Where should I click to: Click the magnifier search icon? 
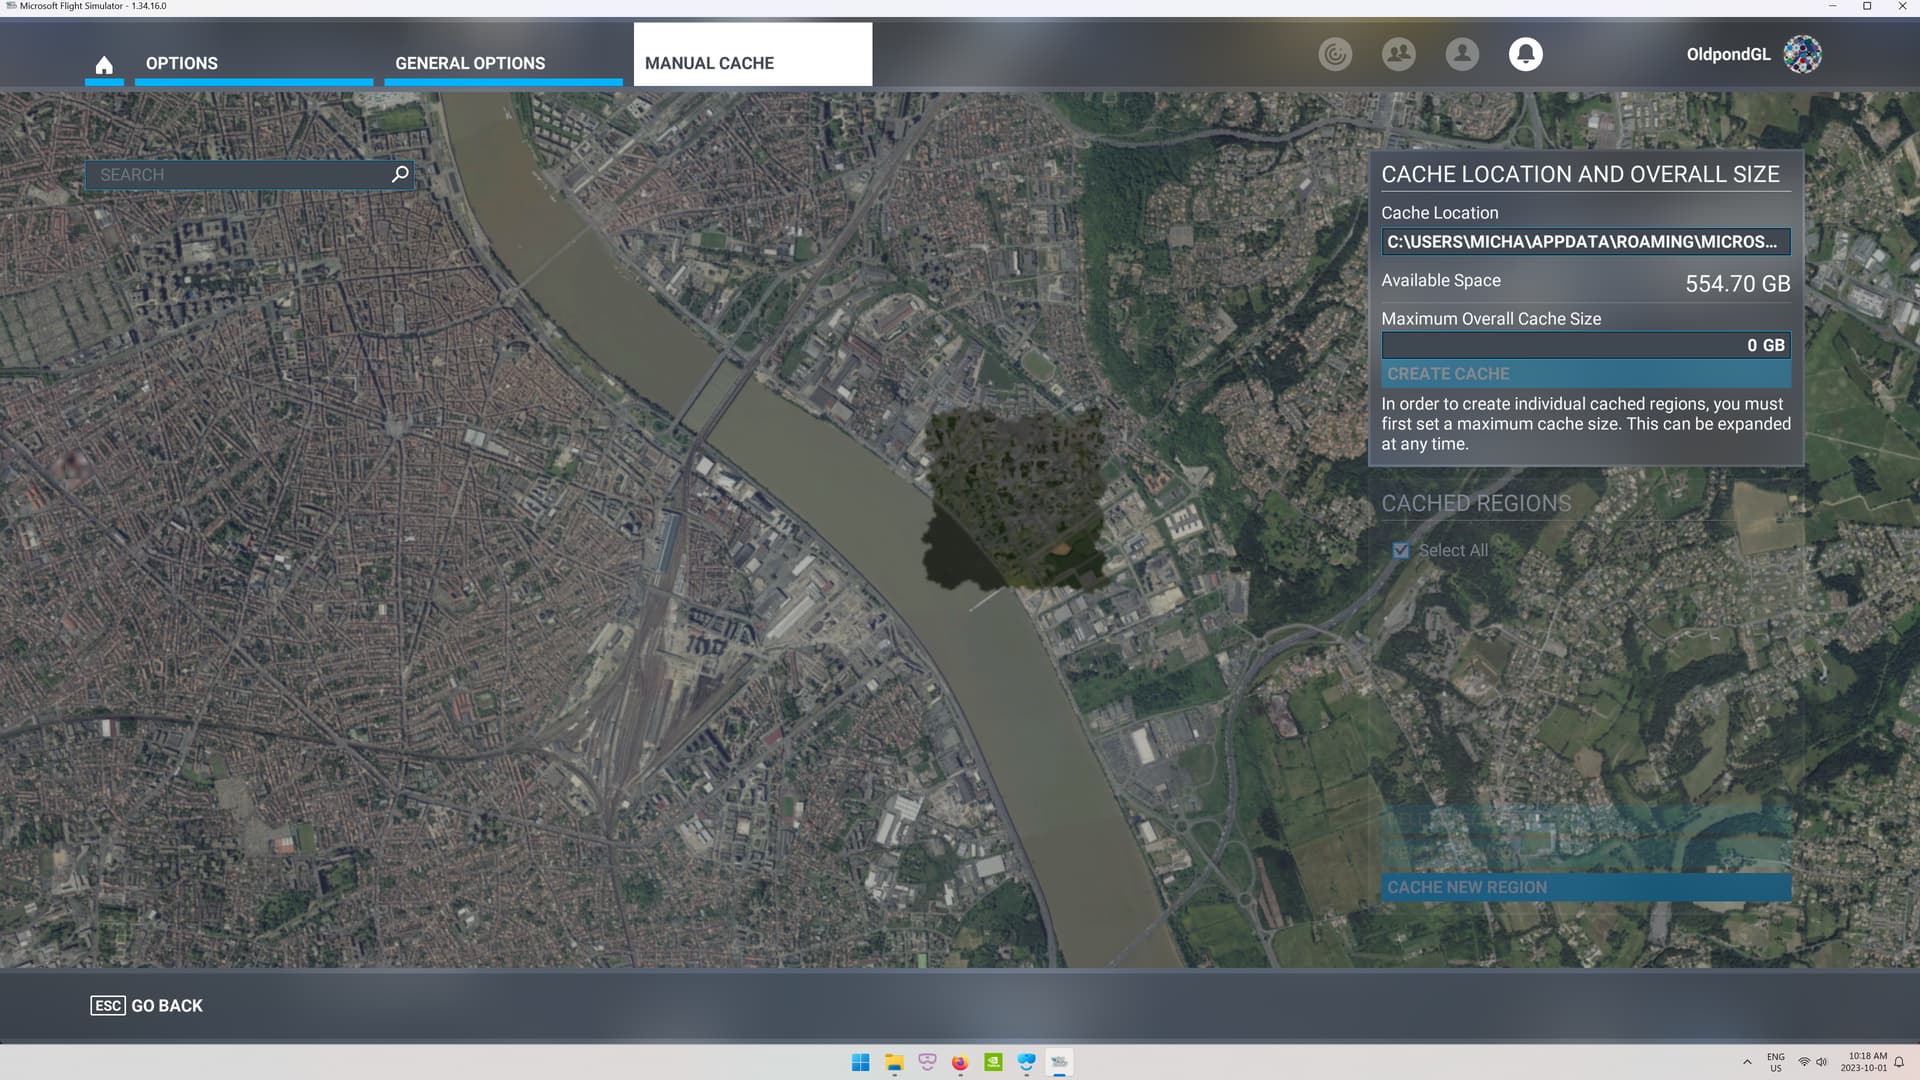[x=400, y=174]
